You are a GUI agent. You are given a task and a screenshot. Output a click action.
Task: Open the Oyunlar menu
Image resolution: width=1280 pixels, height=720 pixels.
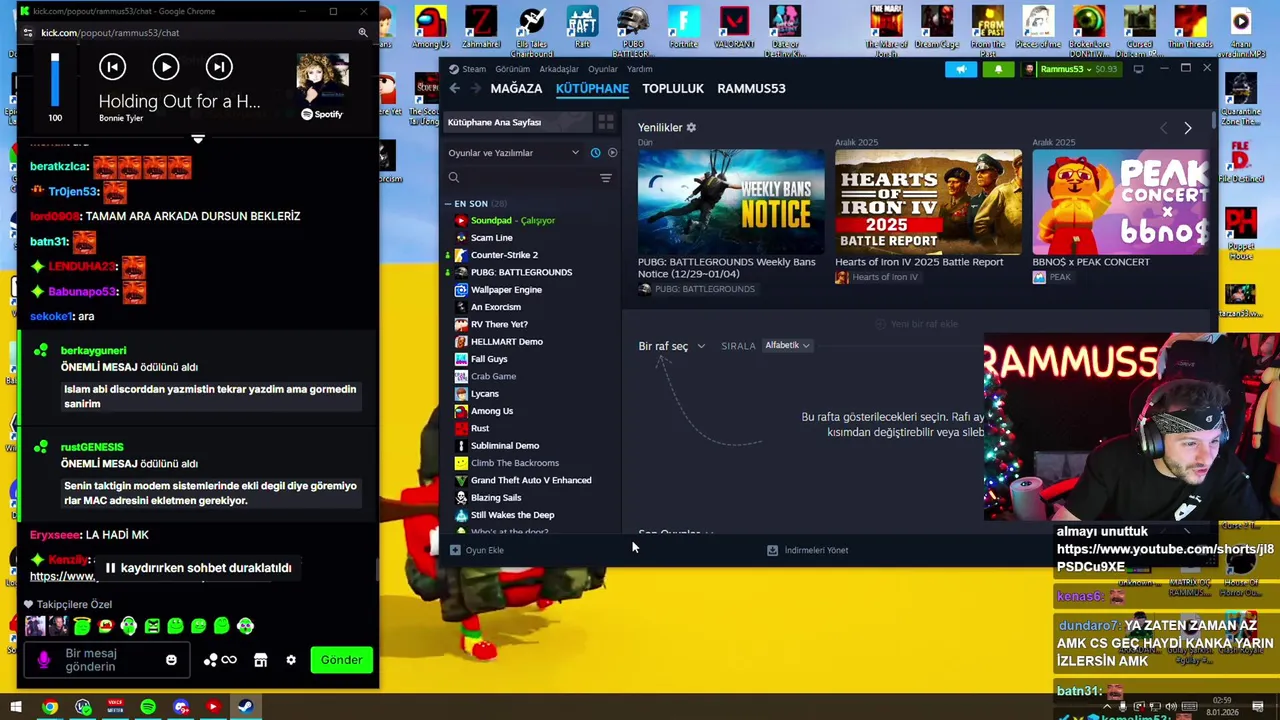[x=603, y=69]
